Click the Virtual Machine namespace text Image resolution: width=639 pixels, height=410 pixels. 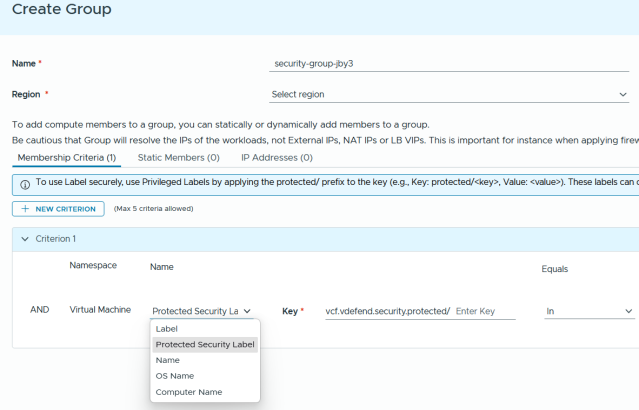pyautogui.click(x=100, y=310)
